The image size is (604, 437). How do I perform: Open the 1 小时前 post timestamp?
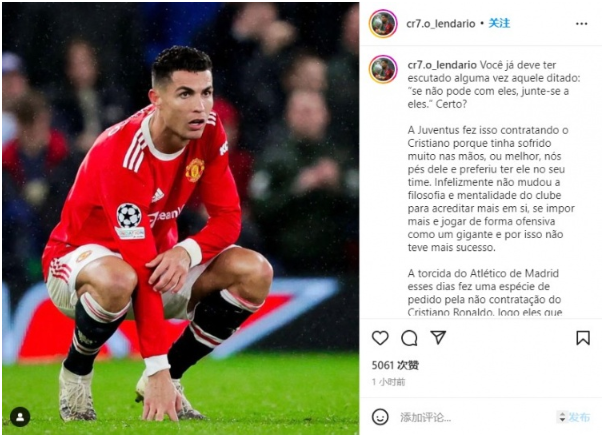389,382
